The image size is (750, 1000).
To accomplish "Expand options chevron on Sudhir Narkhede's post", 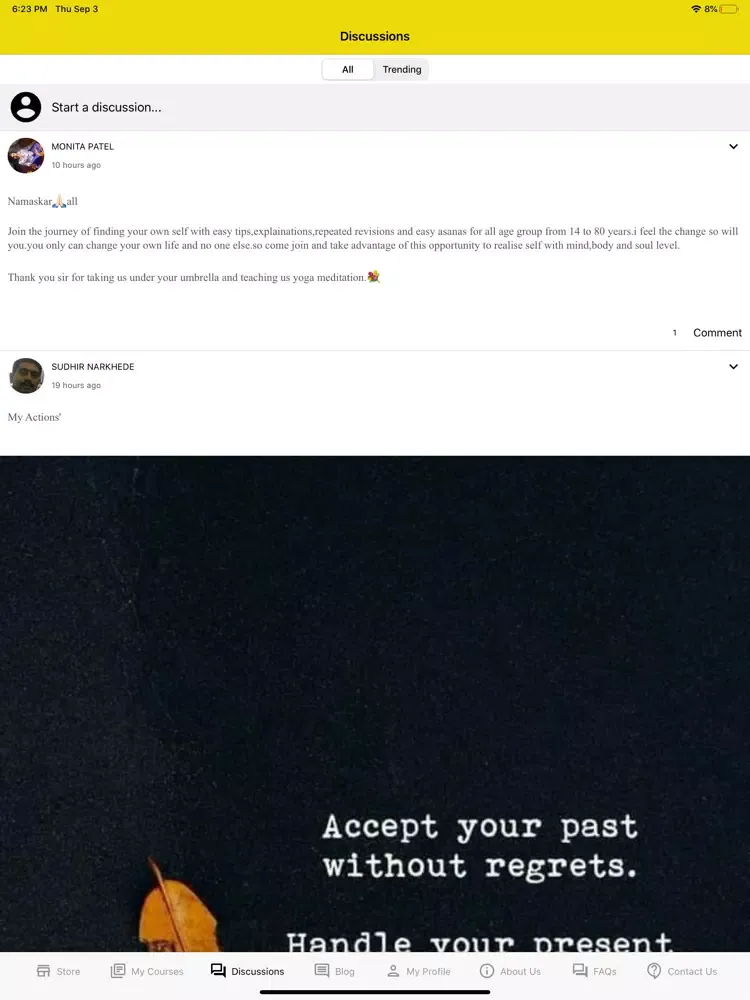I will [x=733, y=367].
